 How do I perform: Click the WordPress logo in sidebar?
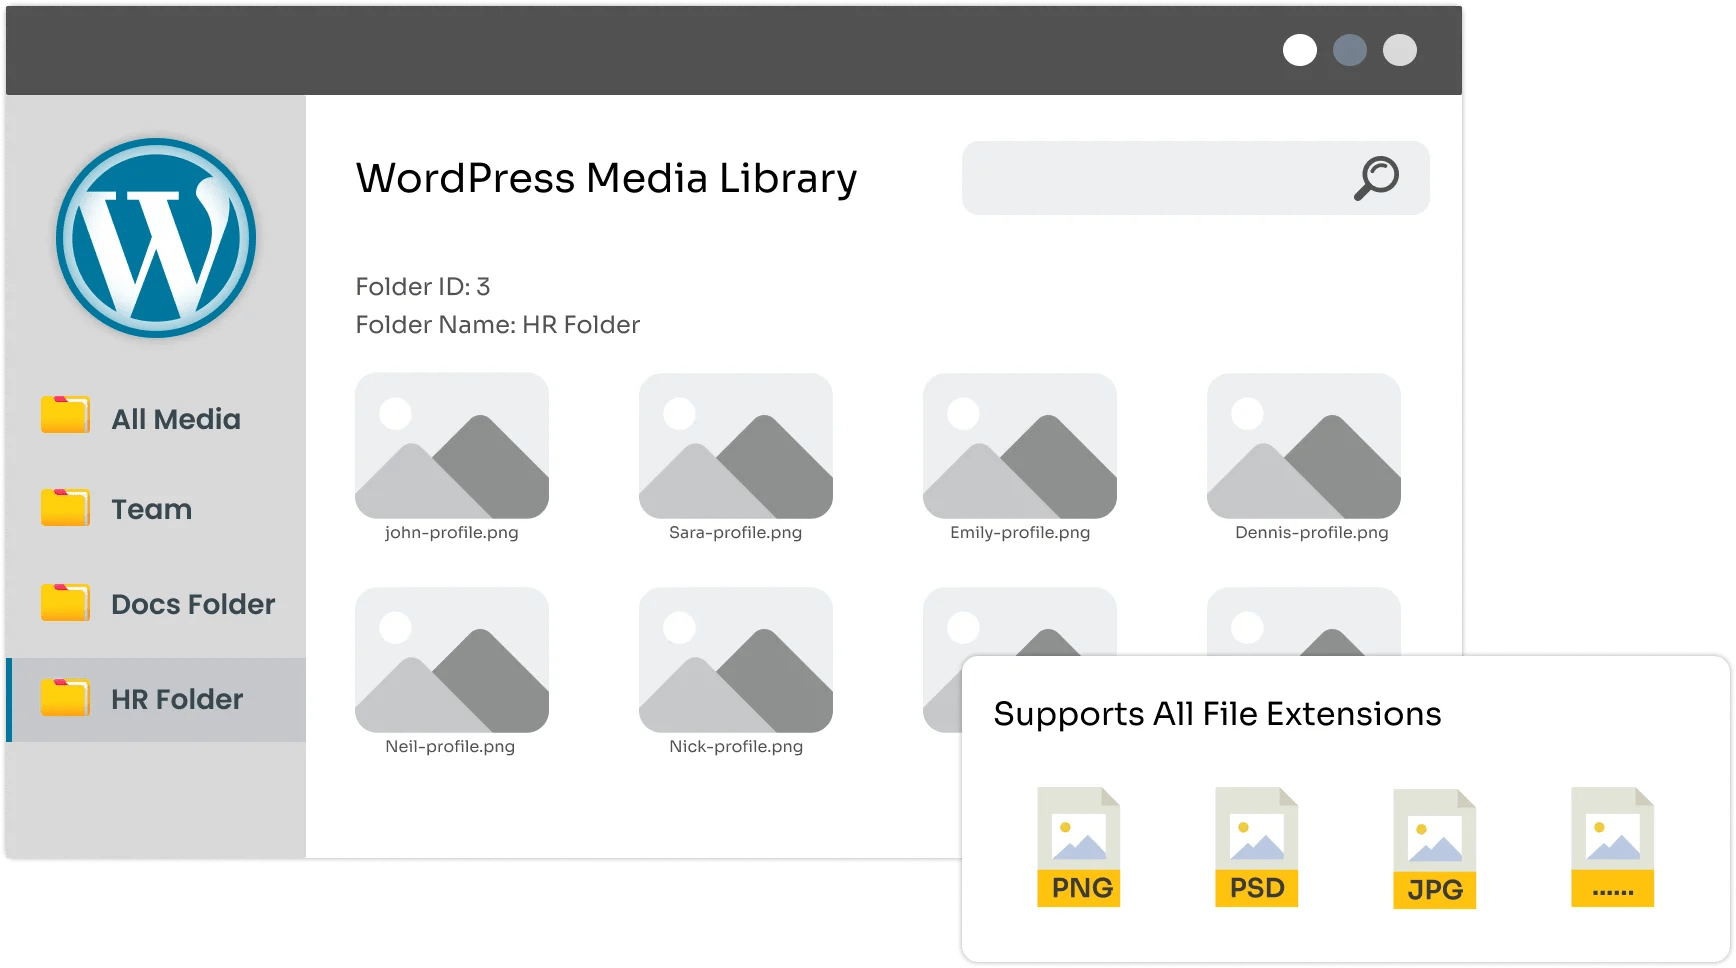coord(156,240)
